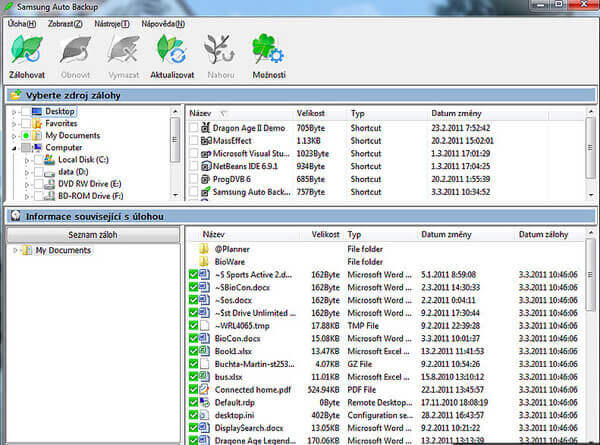
Task: Select the ~WRL4065.tmp file name
Action: pos(242,326)
